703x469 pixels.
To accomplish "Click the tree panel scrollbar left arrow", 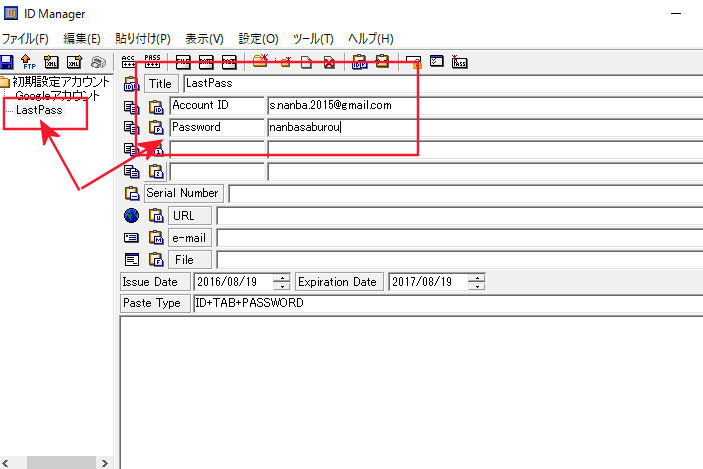I will click(x=5, y=463).
